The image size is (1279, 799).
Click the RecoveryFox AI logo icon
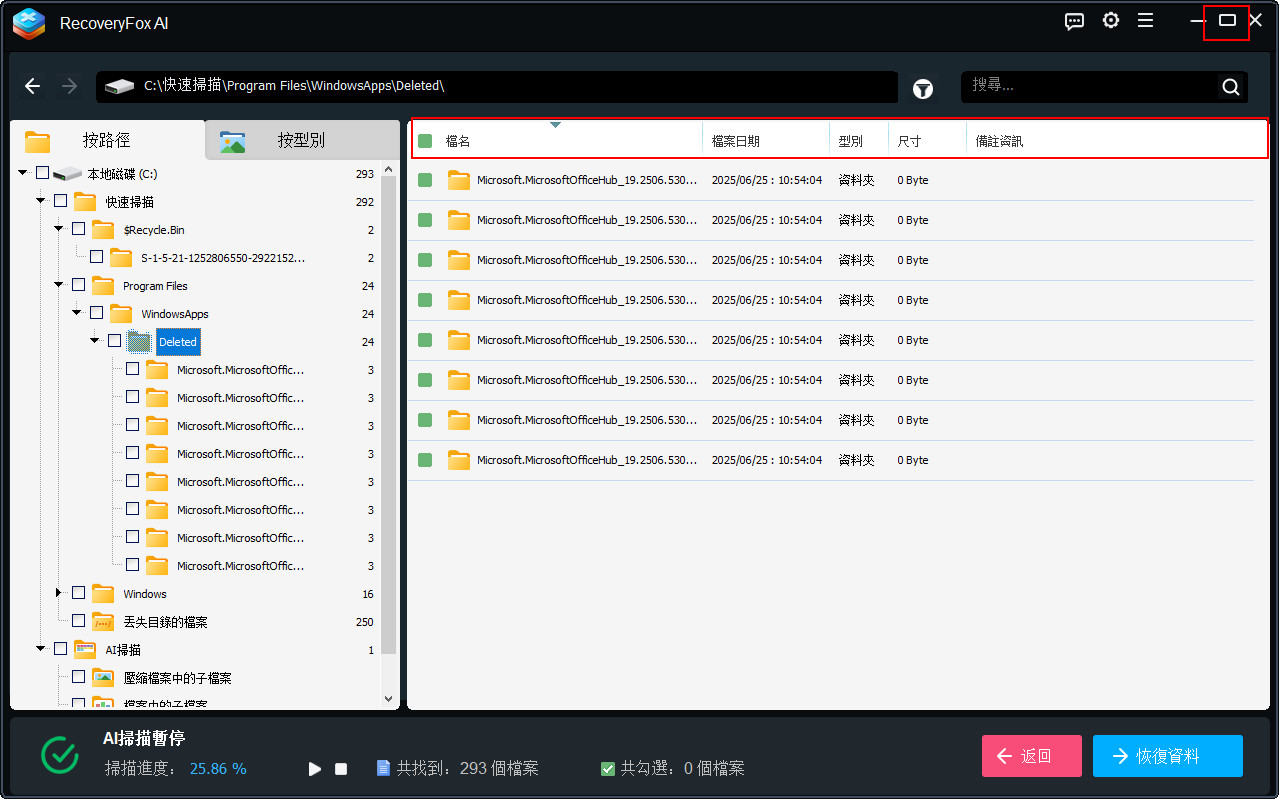point(28,23)
